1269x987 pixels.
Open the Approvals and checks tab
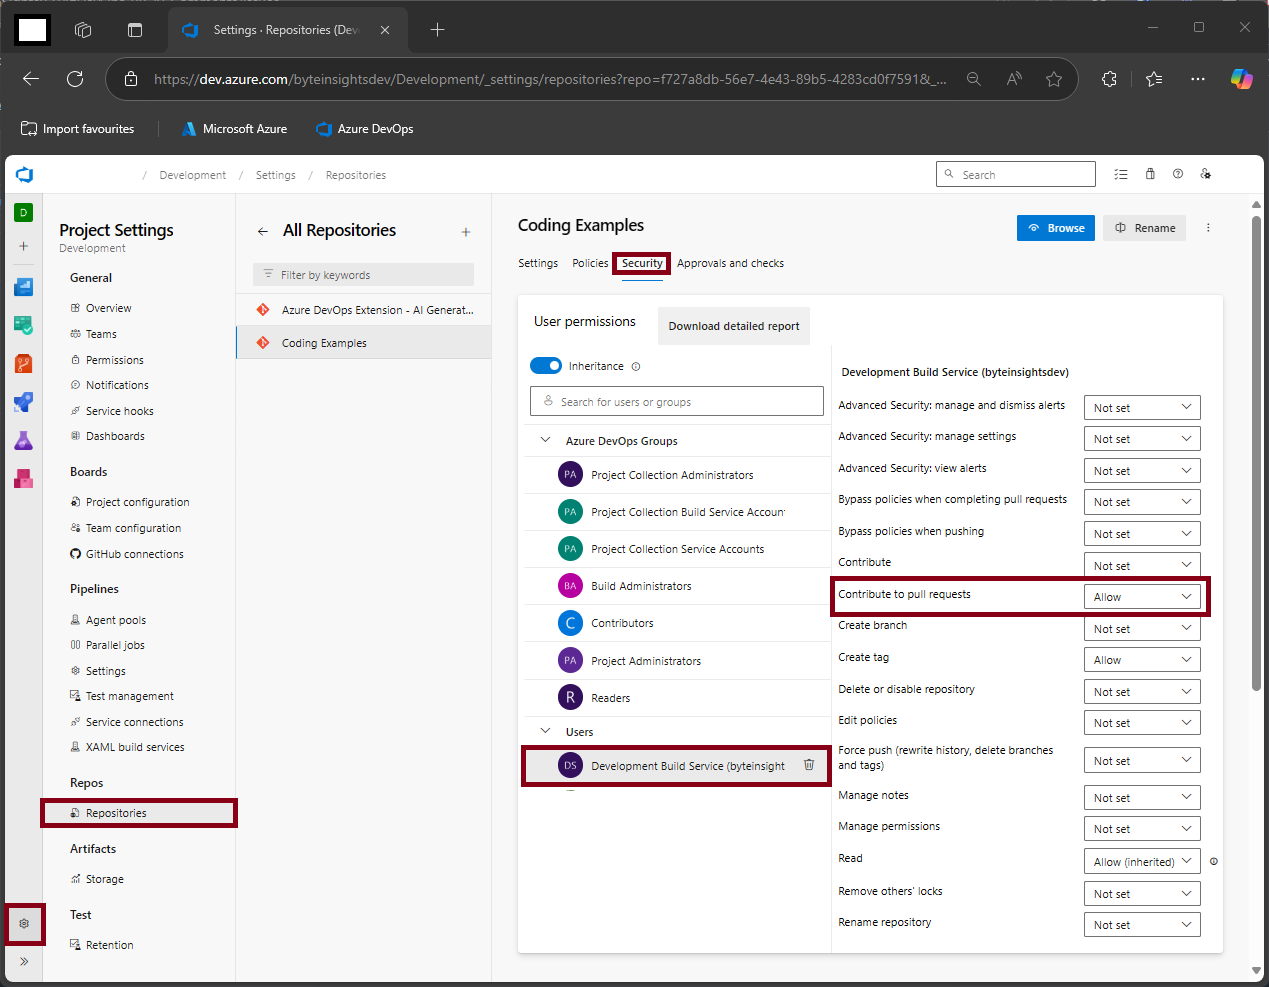pos(730,263)
